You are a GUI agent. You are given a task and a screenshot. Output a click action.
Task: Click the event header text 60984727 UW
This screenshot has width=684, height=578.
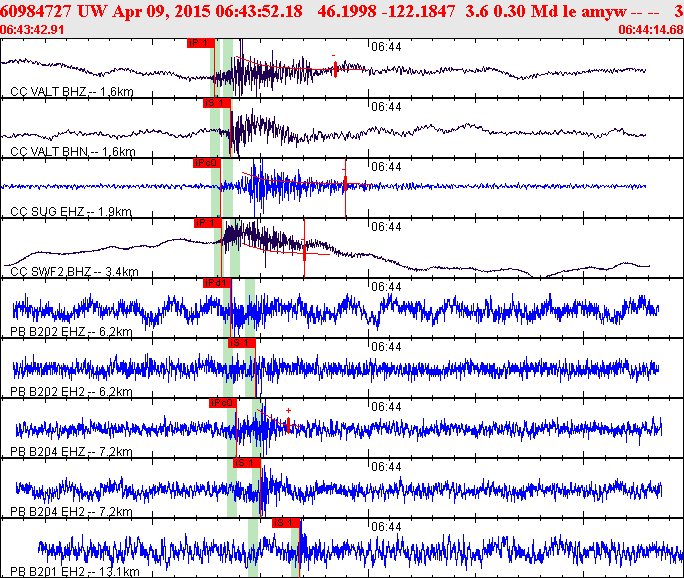pyautogui.click(x=53, y=11)
